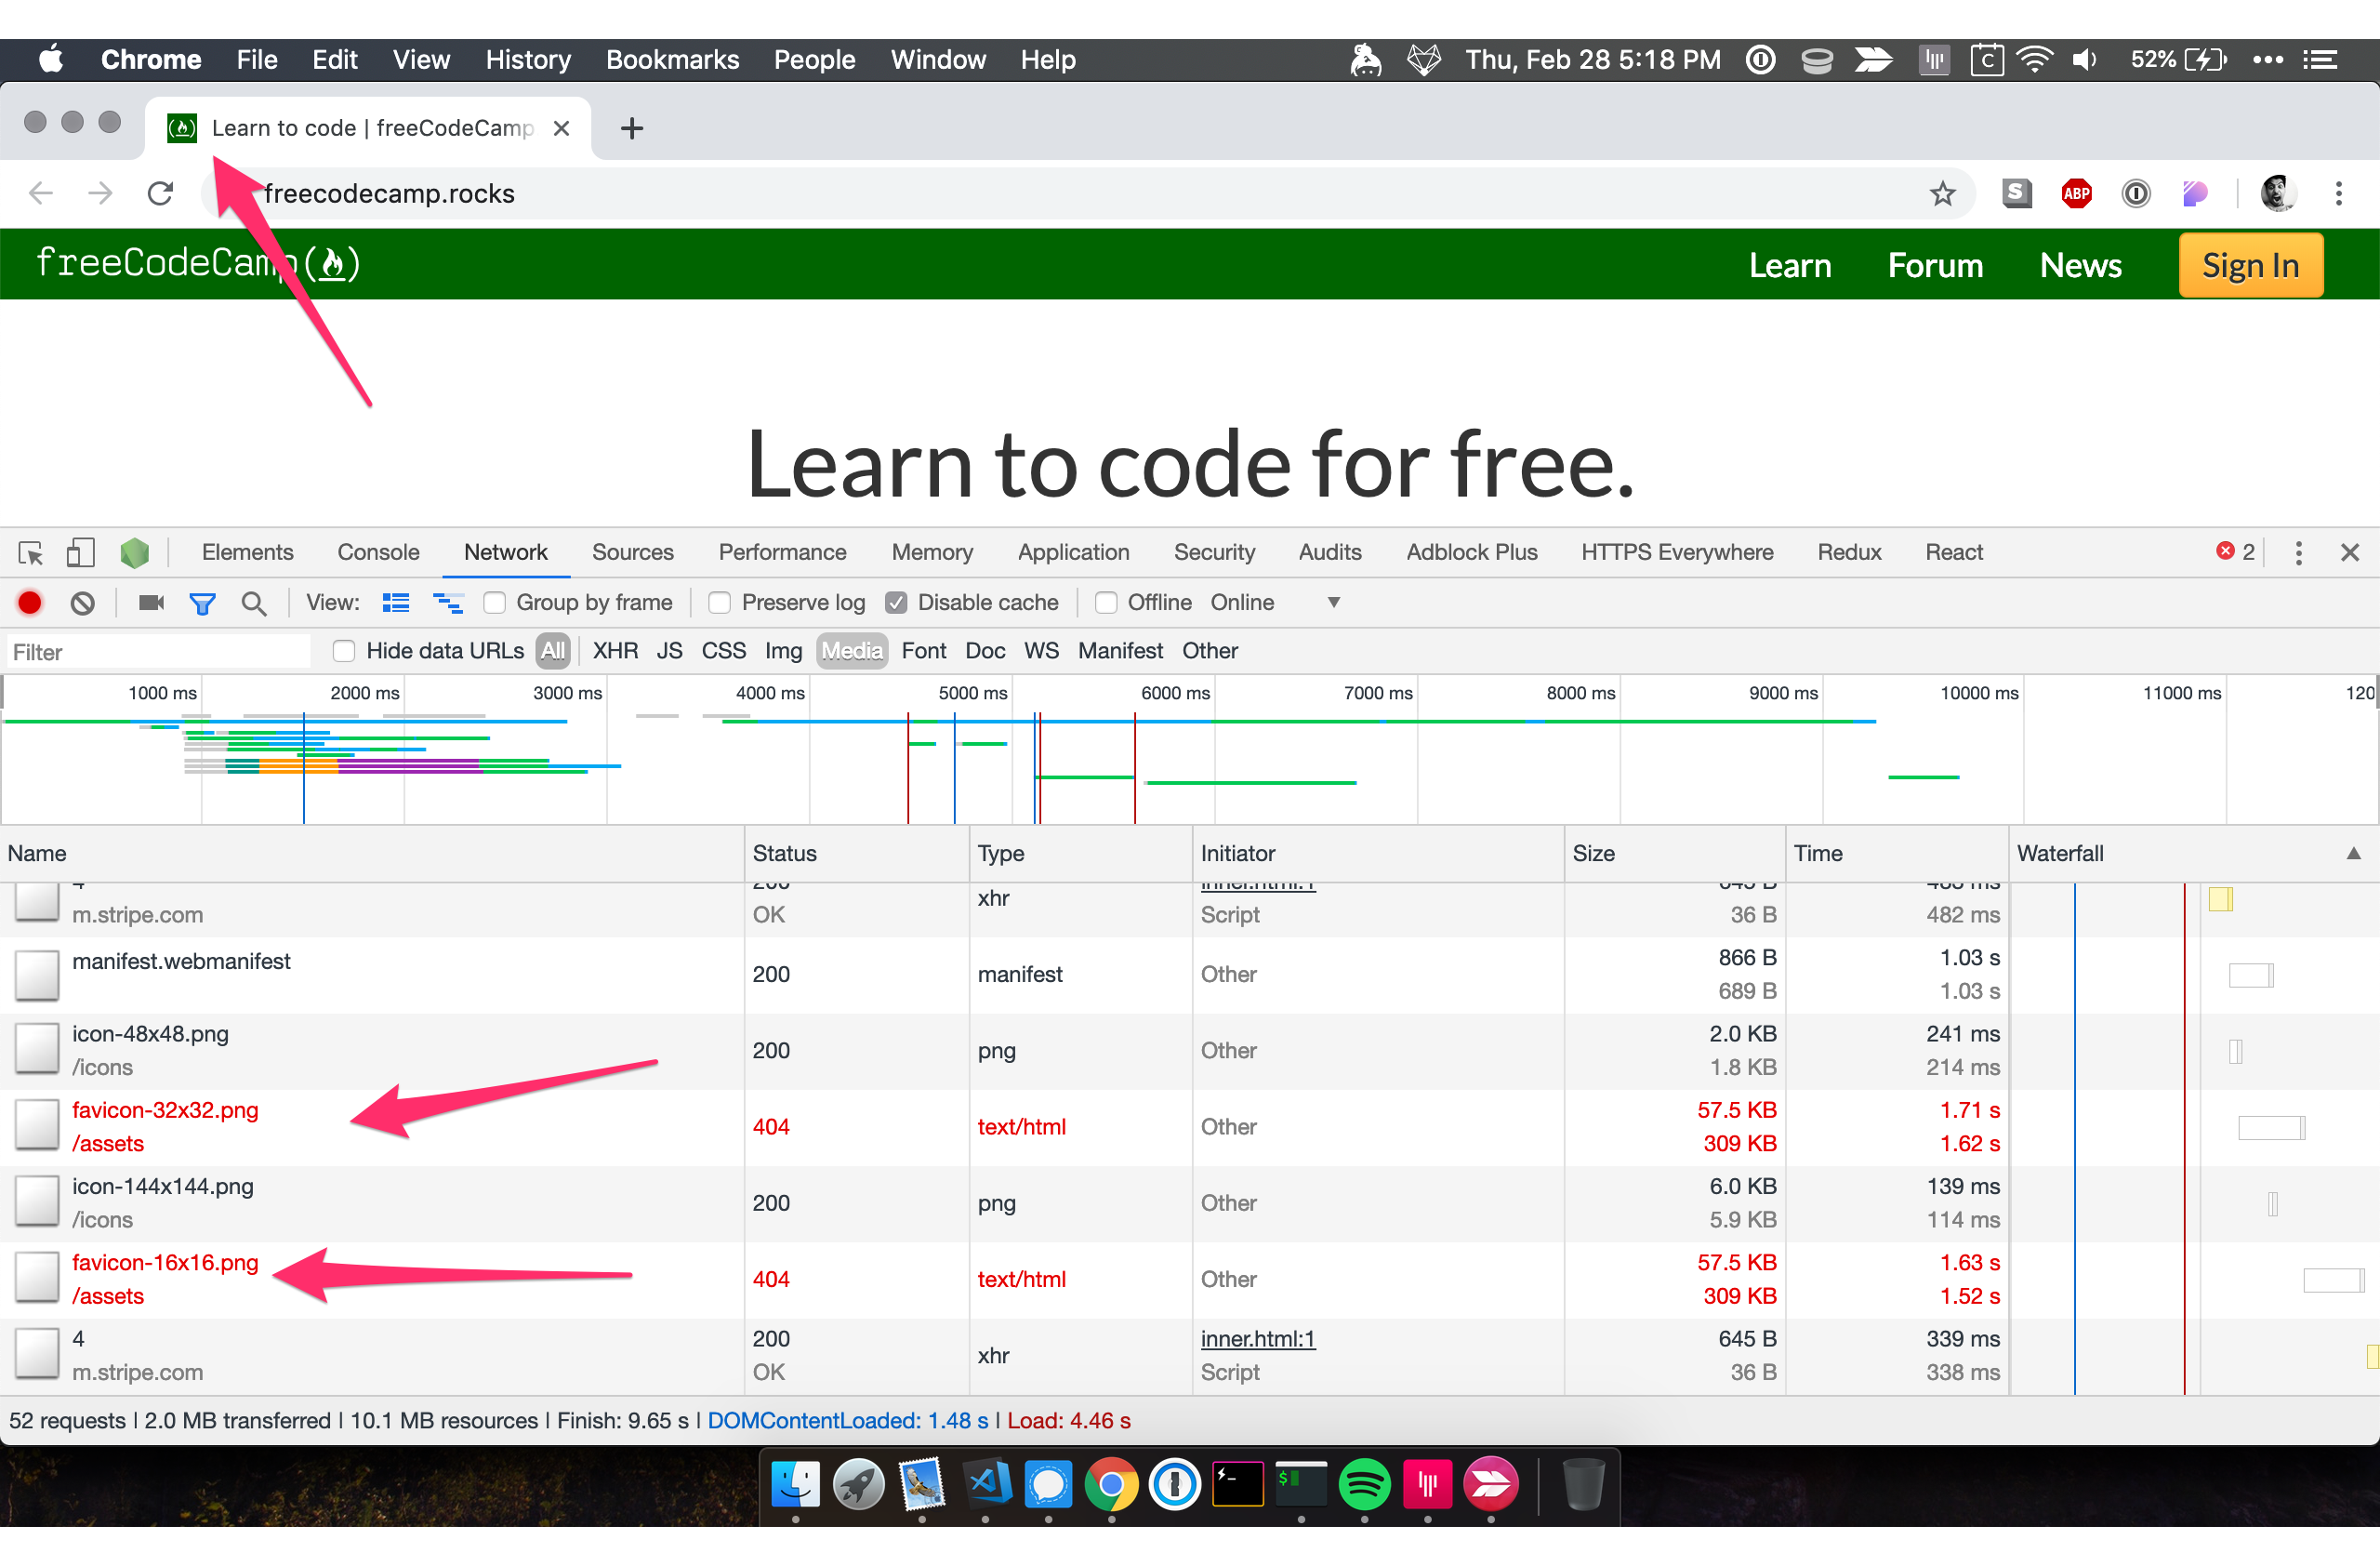Click the red record network log button
The width and height of the screenshot is (2380, 1566).
coord(30,603)
